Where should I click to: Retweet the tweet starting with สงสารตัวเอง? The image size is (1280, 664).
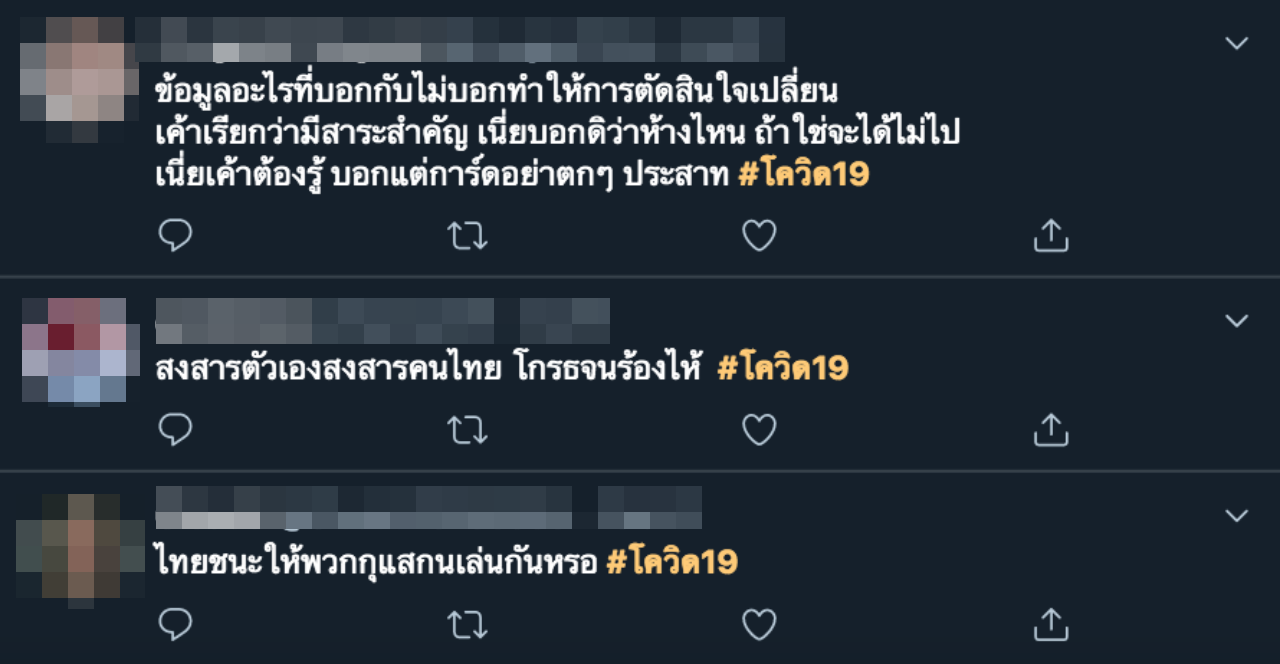(x=467, y=430)
